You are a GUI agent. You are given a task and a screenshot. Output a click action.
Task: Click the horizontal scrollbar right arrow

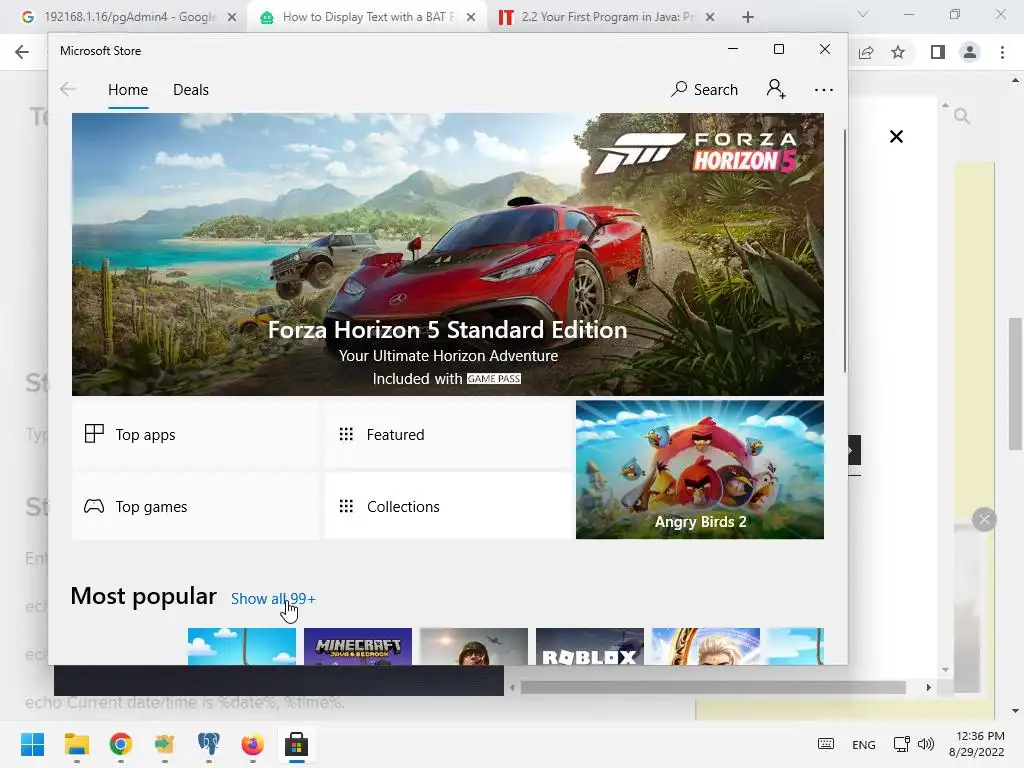click(928, 687)
